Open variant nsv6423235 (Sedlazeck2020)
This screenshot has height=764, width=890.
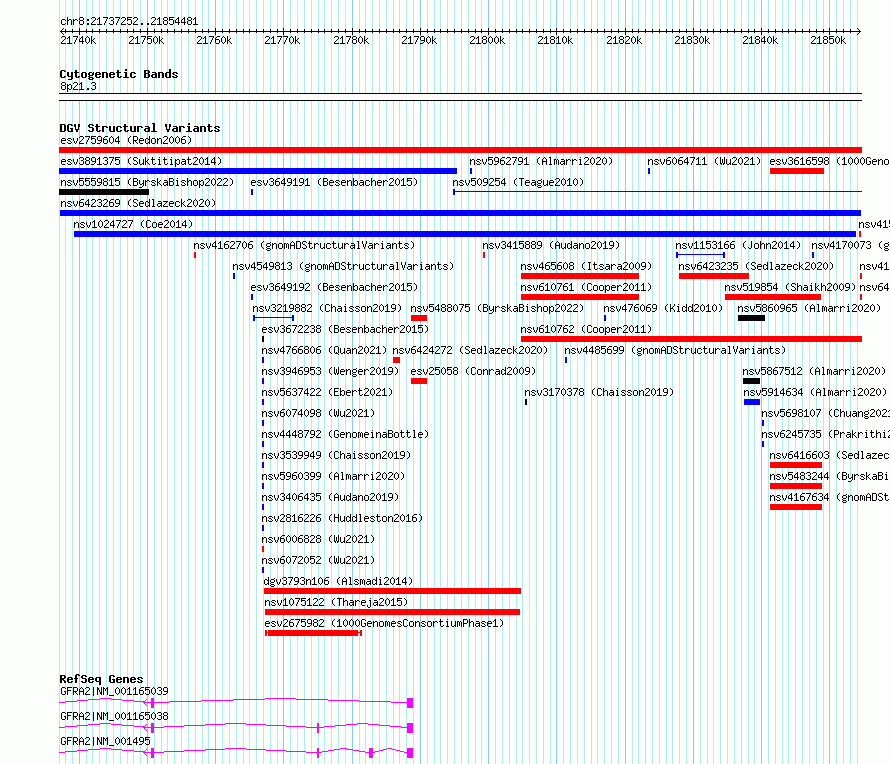756,266
